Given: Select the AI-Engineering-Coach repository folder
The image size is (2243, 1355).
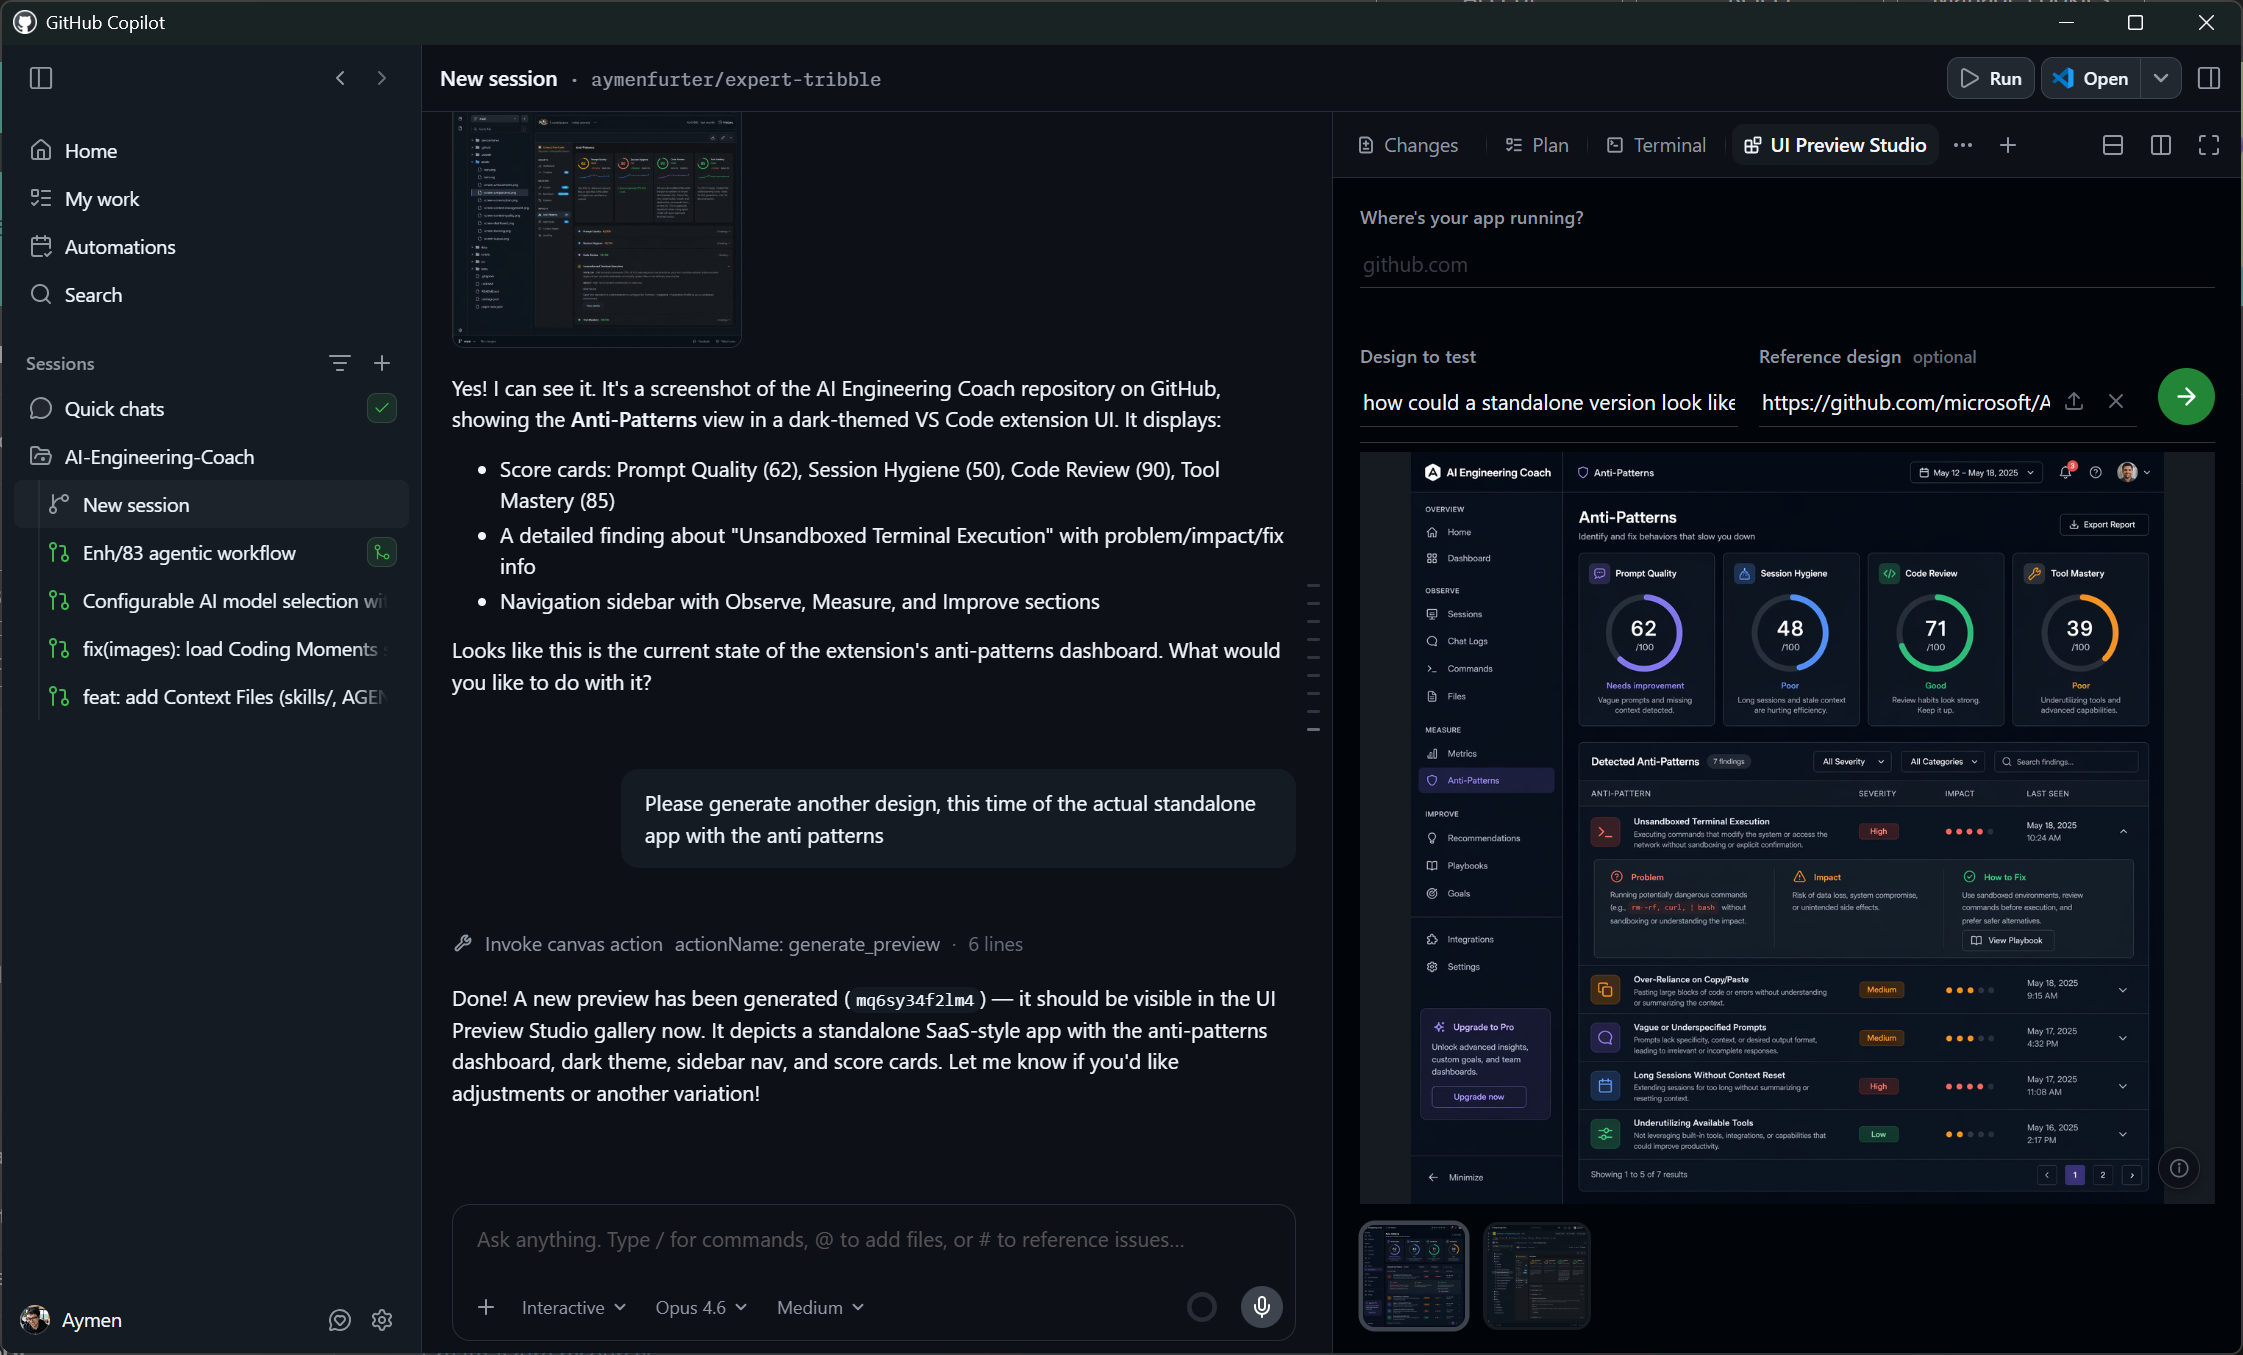Looking at the screenshot, I should coord(211,457).
